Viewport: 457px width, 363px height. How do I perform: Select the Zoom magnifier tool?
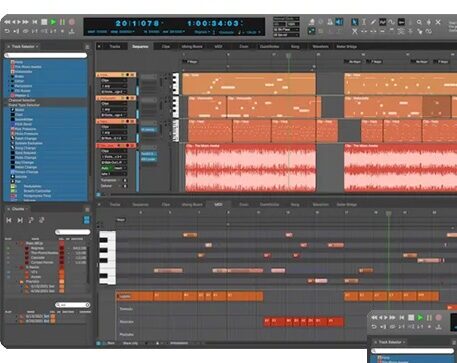pyautogui.click(x=419, y=22)
